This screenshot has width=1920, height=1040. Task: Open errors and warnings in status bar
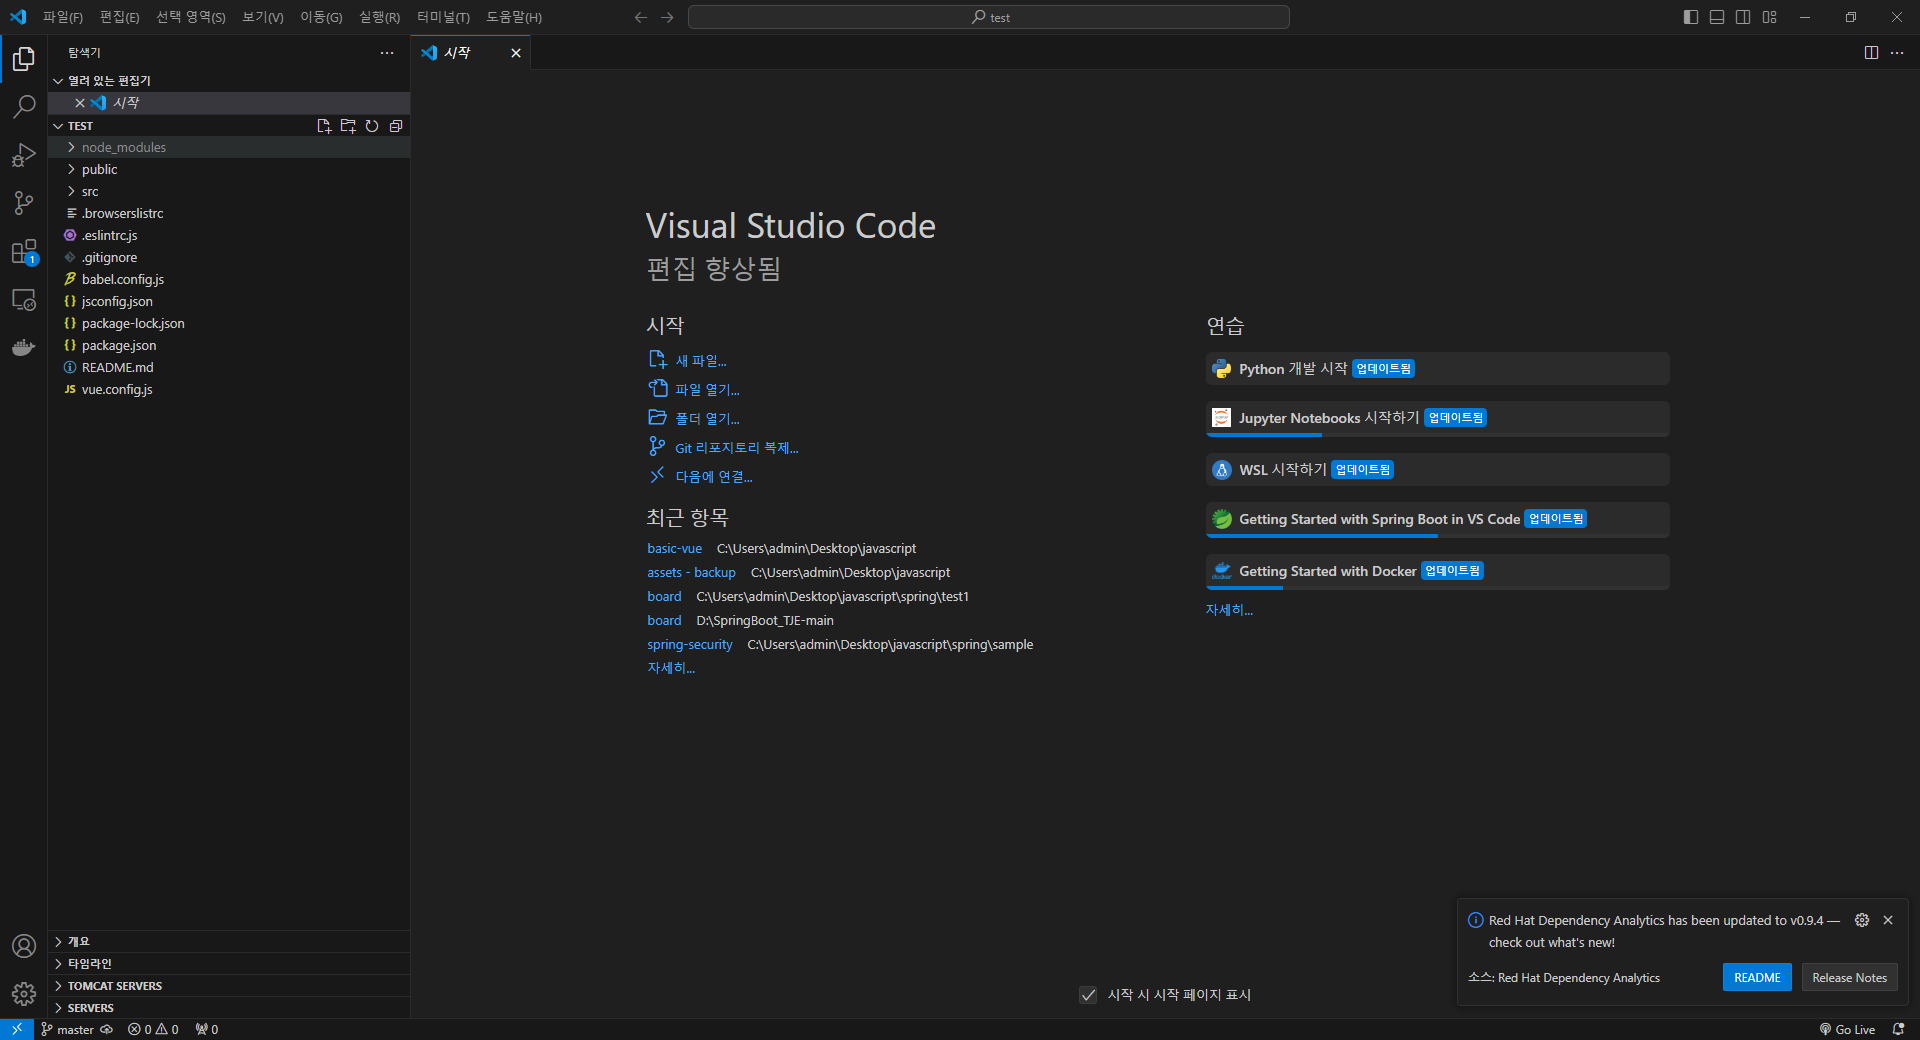[x=153, y=1029]
